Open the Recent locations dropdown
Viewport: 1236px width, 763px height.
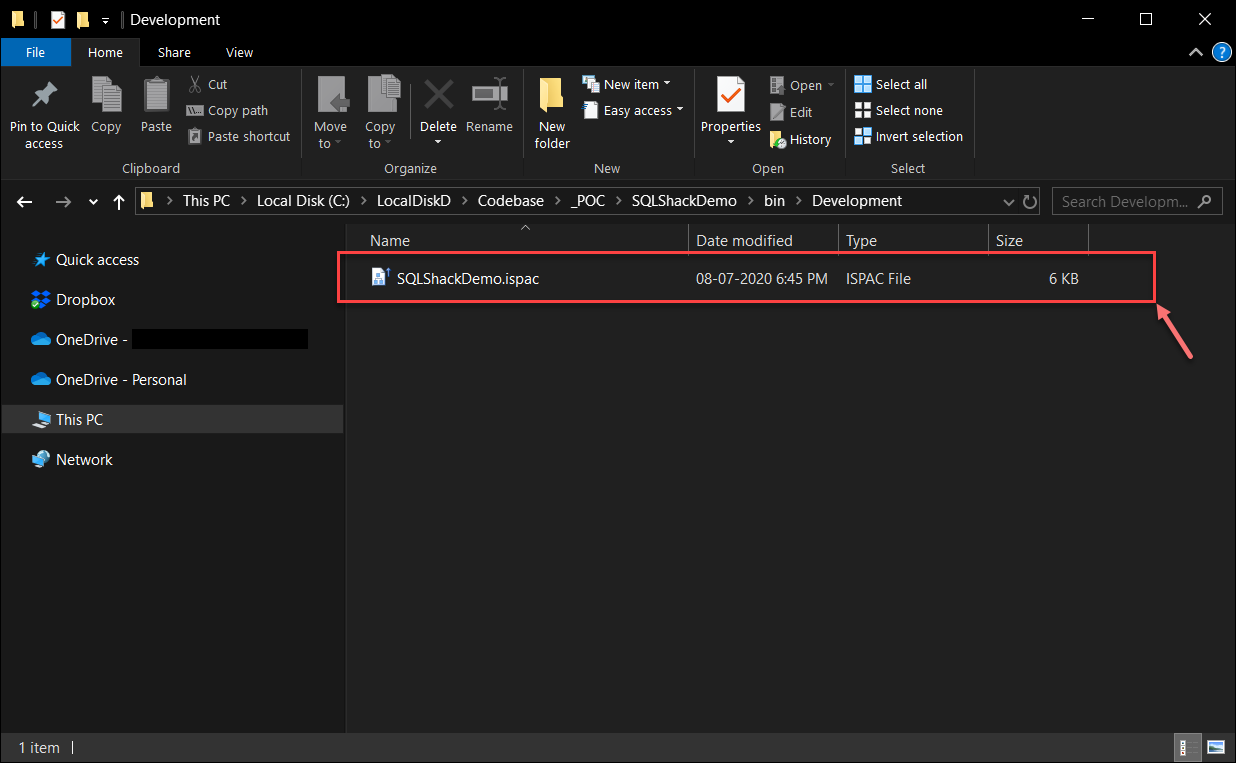[x=93, y=202]
